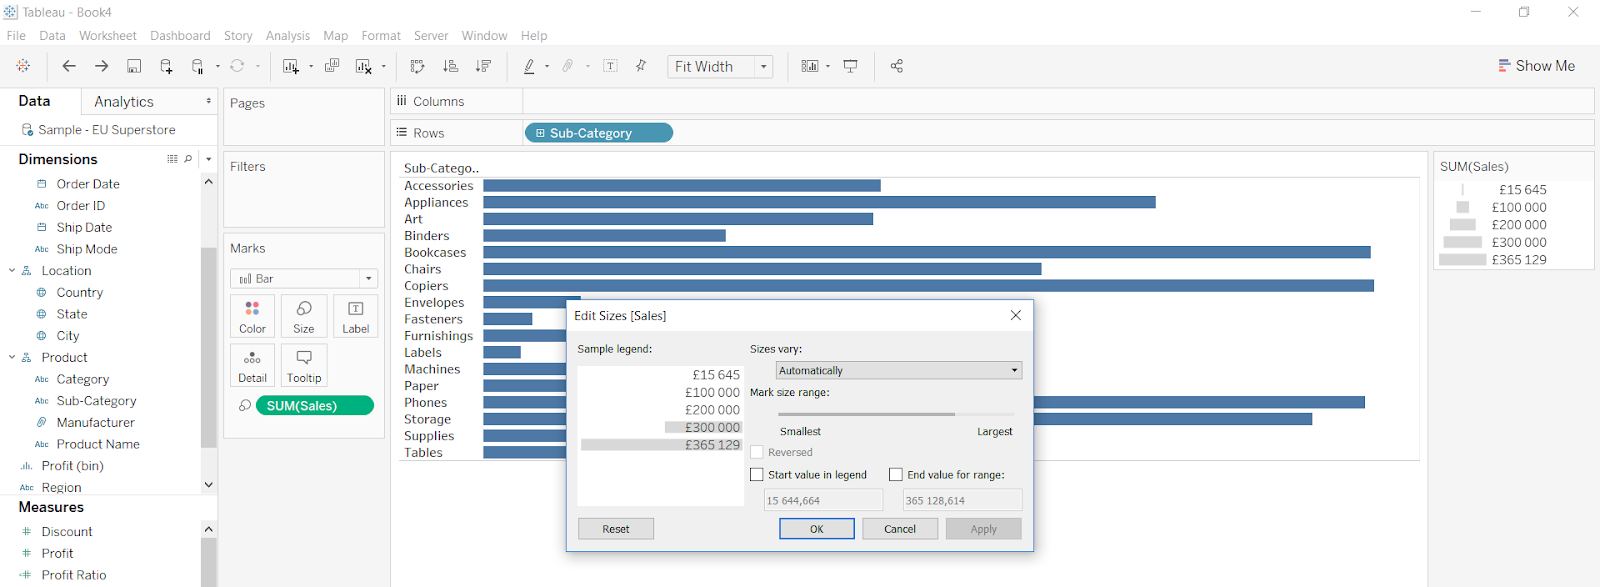Click the Save icon in toolbar
This screenshot has height=587, width=1600.
(134, 66)
